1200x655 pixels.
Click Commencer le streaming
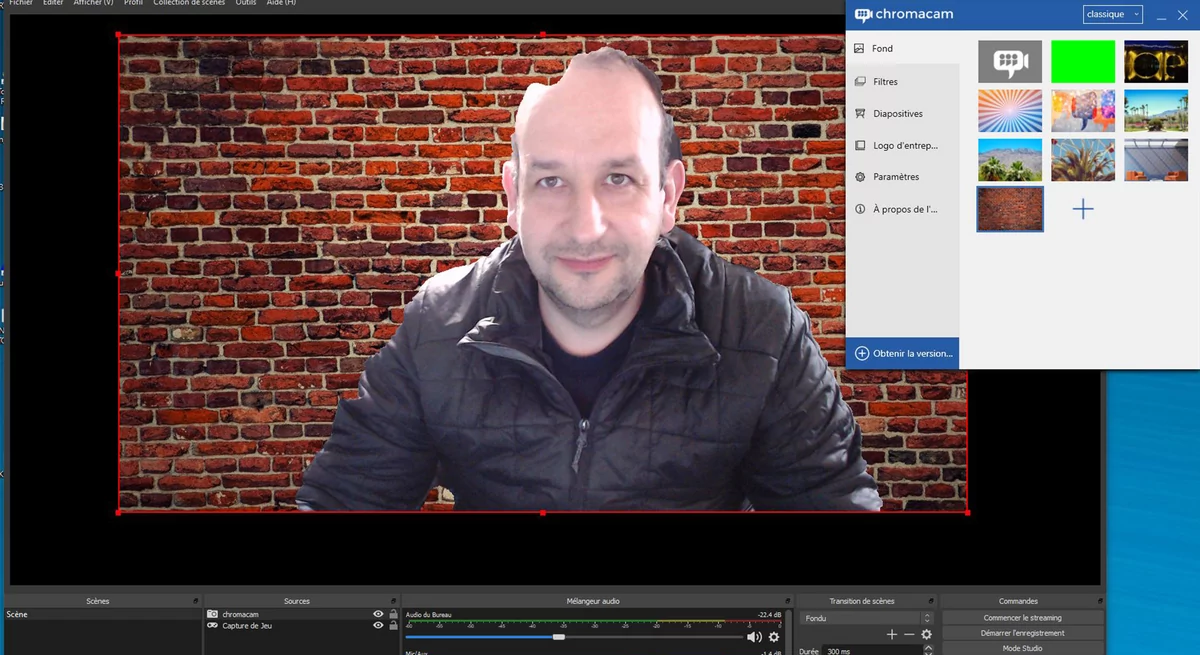pyautogui.click(x=1022, y=618)
